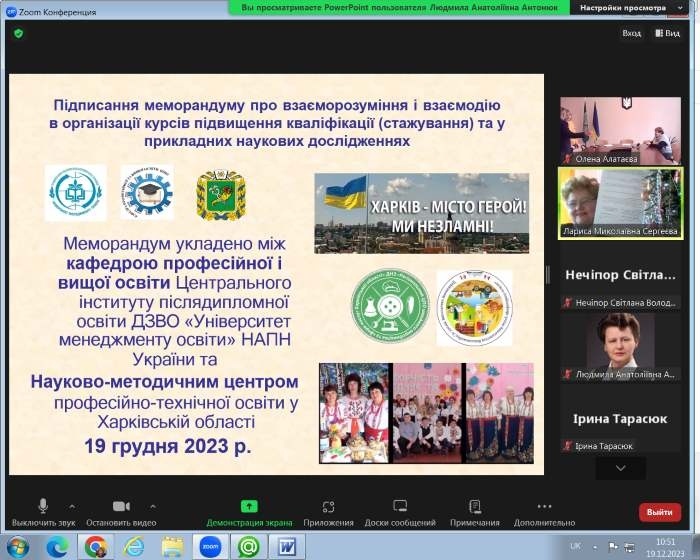The width and height of the screenshot is (700, 560).
Task: Click the red Выйти leave button
Action: [x=659, y=511]
